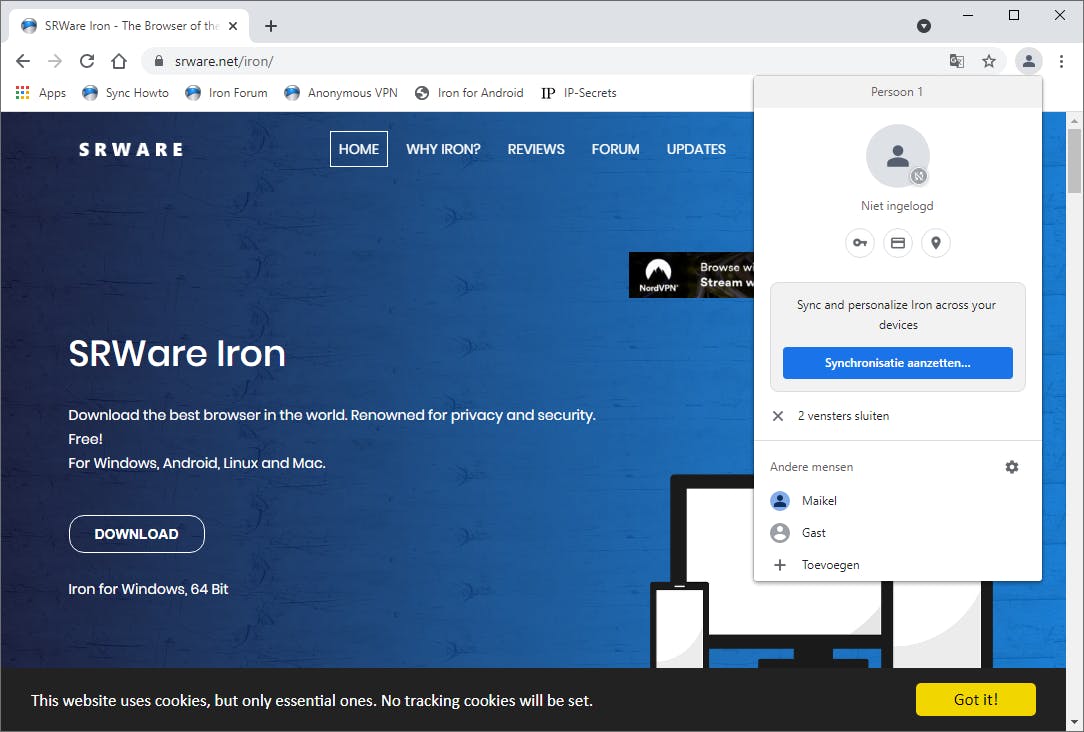The image size is (1084, 732).
Task: Close the SRWare Iron tab
Action: pyautogui.click(x=233, y=26)
